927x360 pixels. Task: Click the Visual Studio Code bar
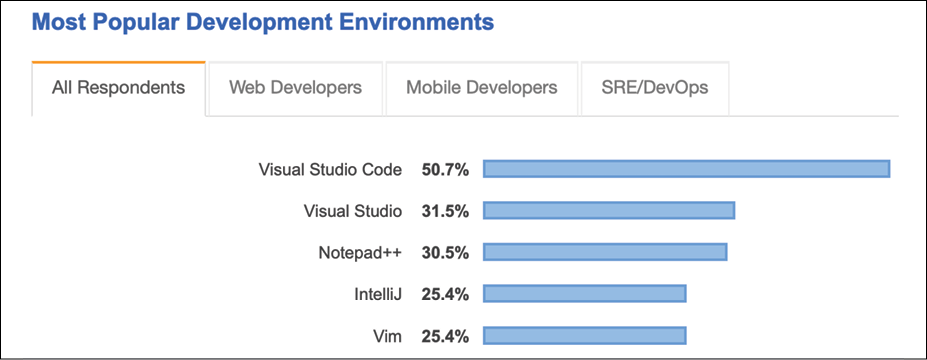(x=686, y=169)
